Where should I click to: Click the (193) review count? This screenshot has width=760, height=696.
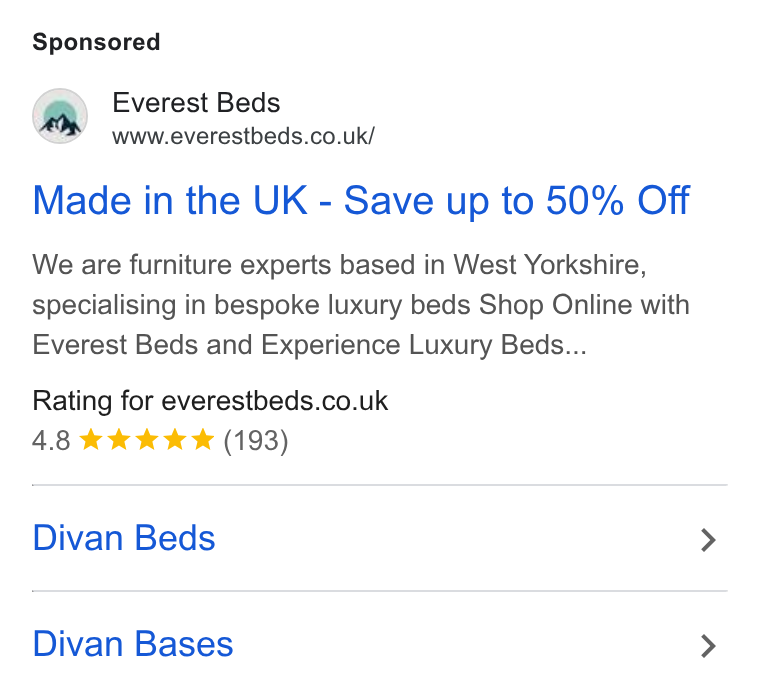[255, 441]
